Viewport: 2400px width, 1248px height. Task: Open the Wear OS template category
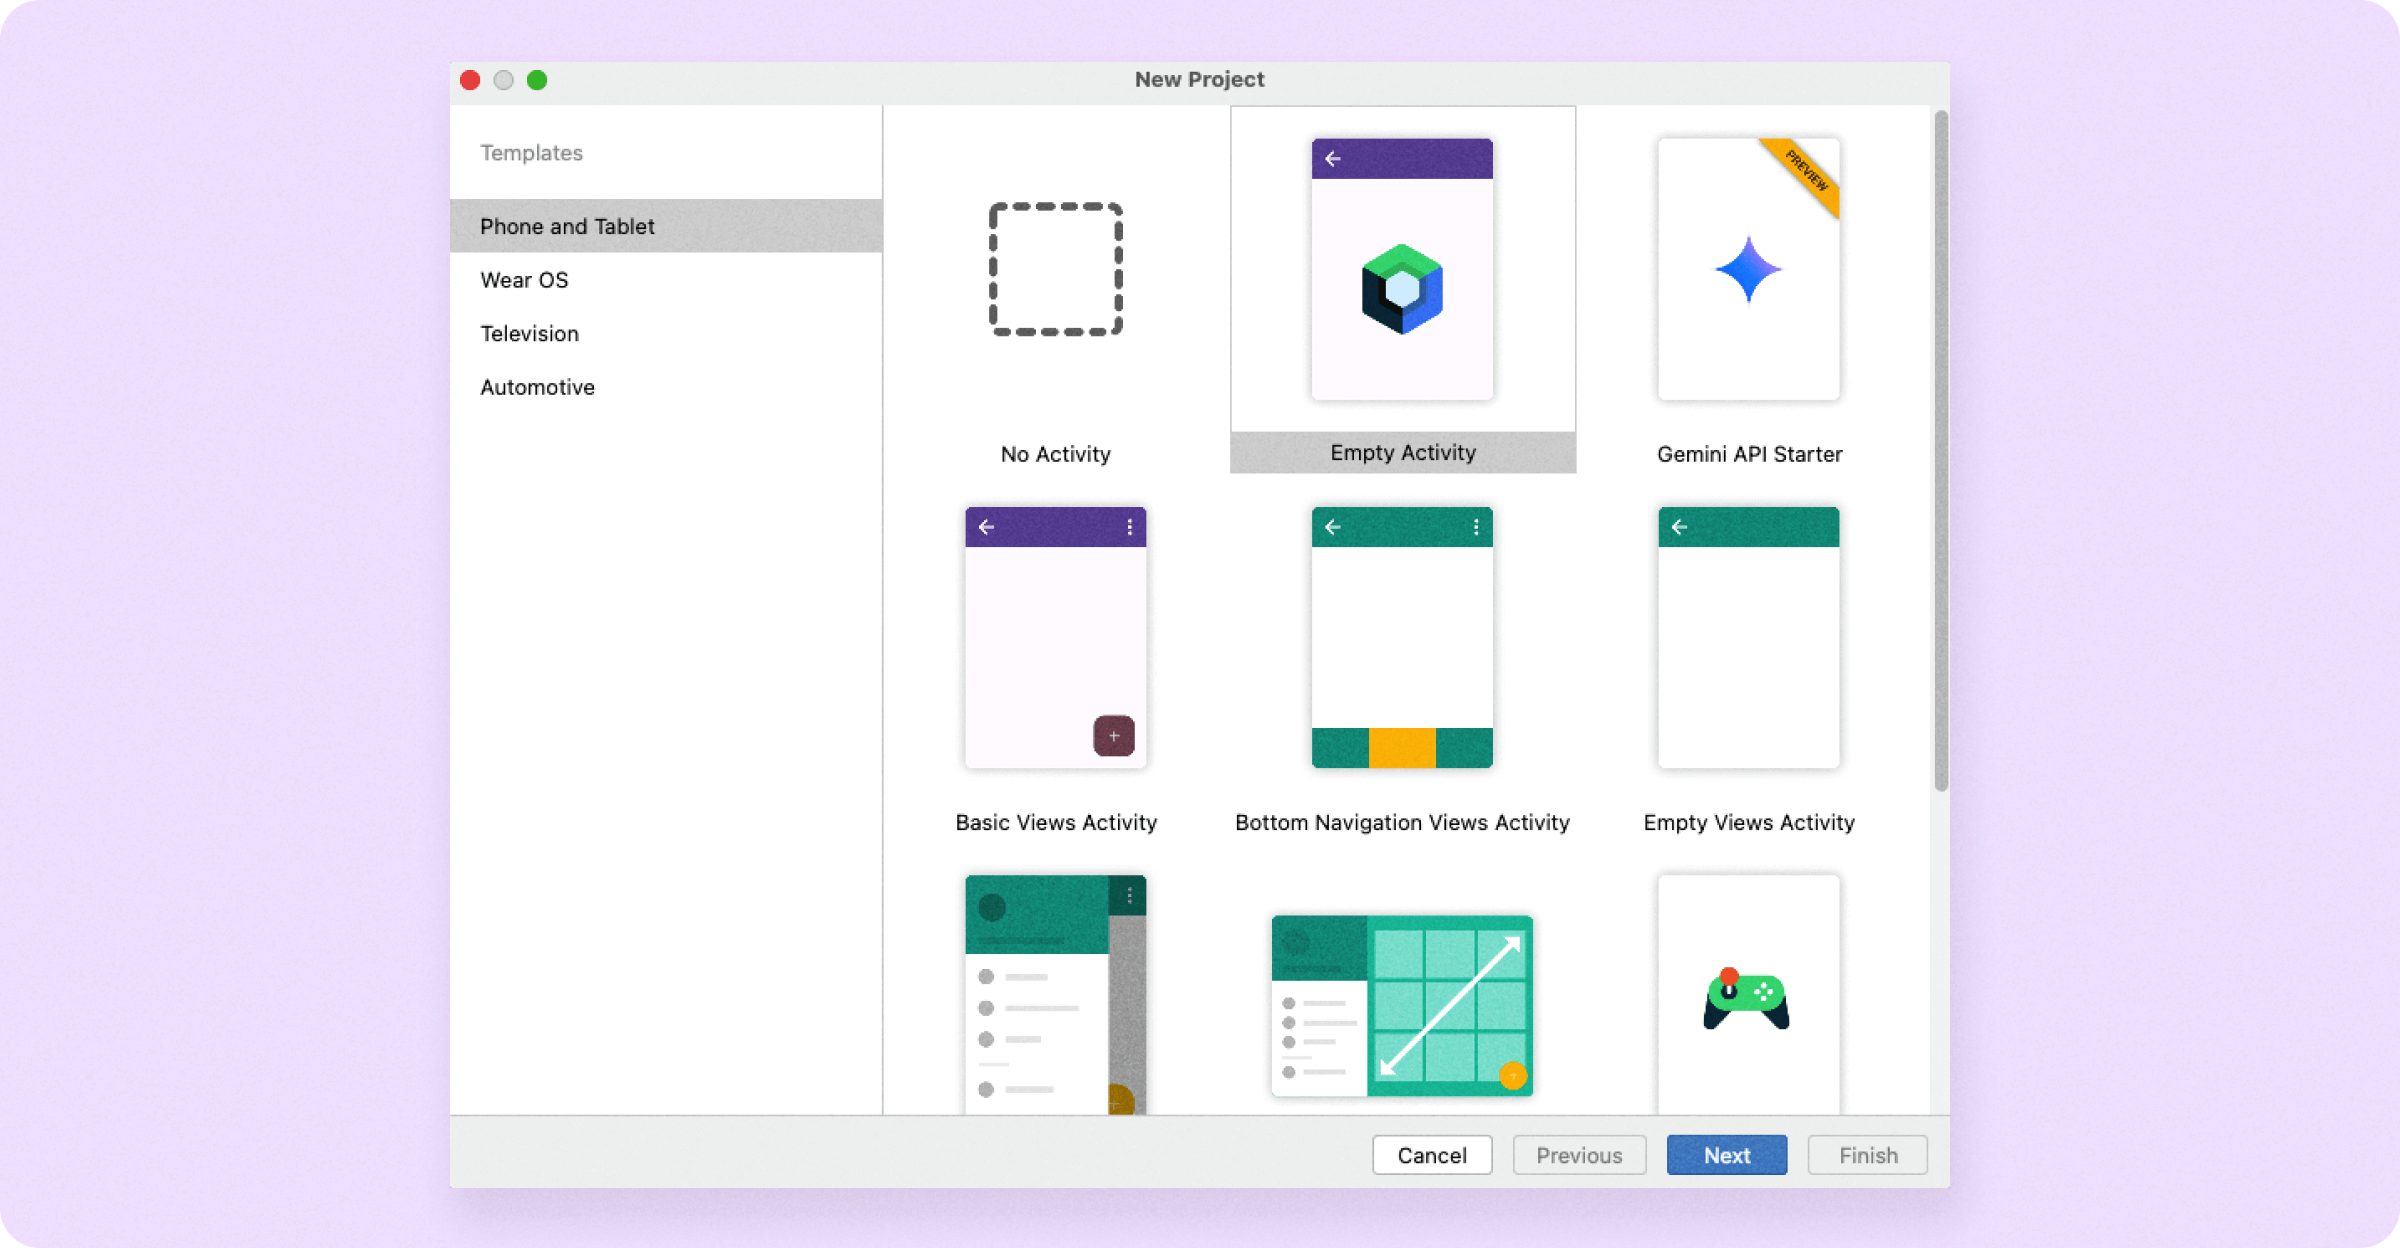[x=524, y=280]
